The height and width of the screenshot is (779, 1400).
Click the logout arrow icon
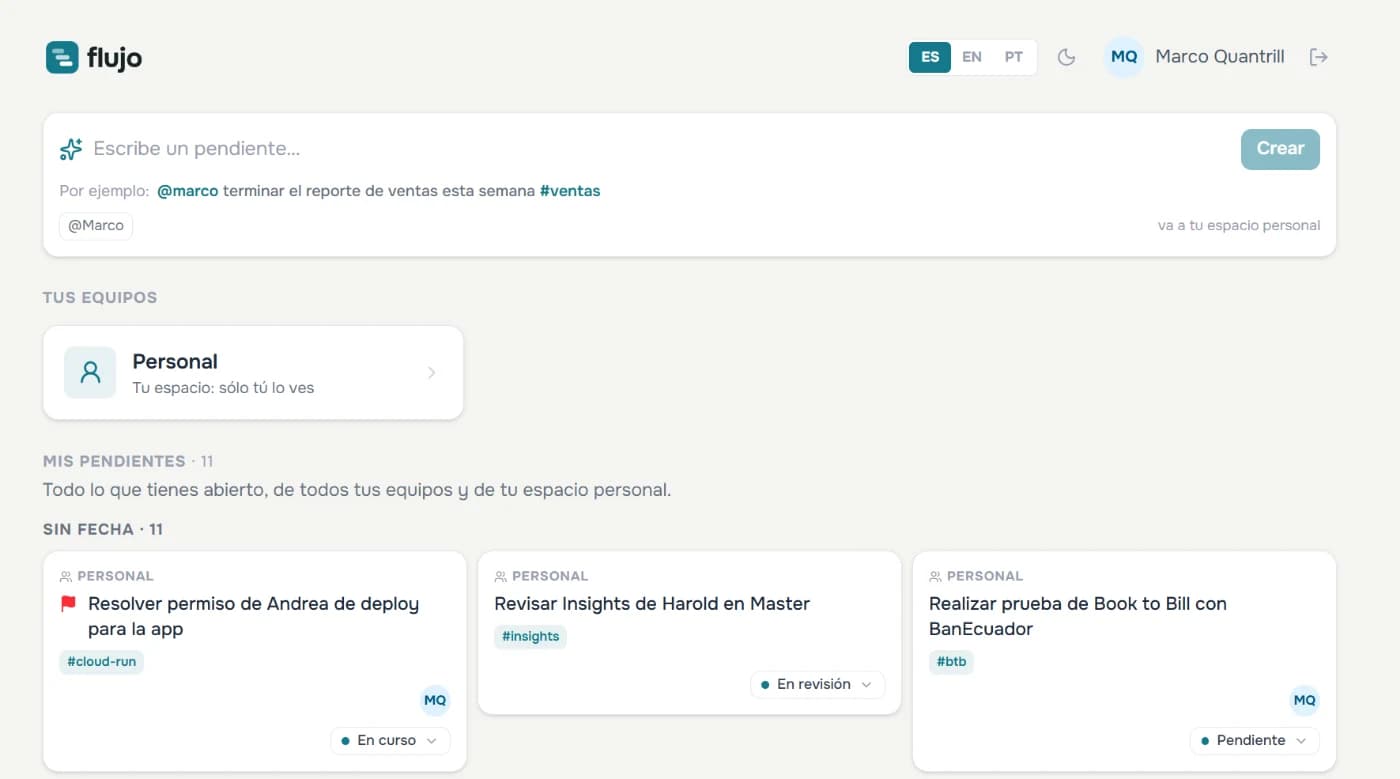(x=1319, y=57)
